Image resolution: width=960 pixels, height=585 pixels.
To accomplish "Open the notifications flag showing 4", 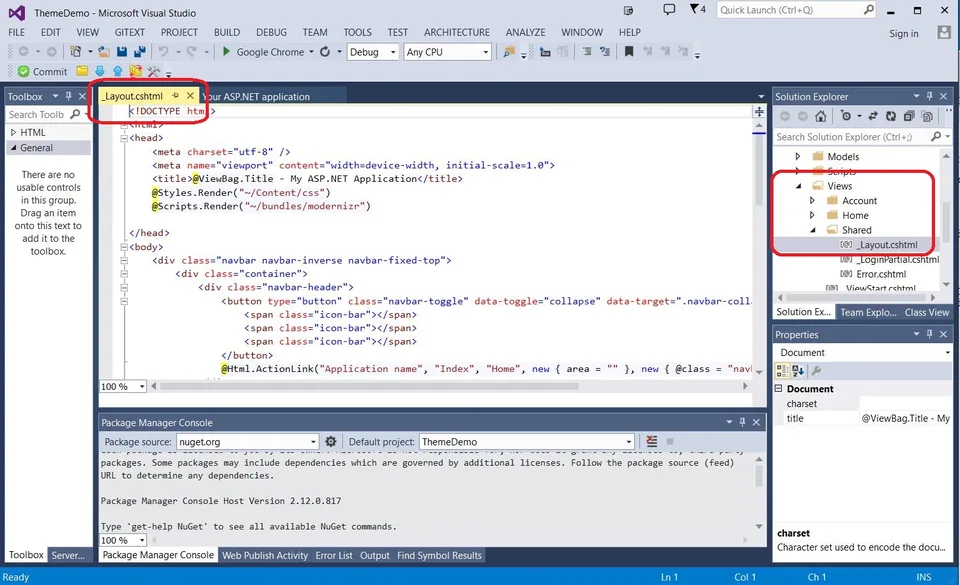I will pyautogui.click(x=697, y=10).
